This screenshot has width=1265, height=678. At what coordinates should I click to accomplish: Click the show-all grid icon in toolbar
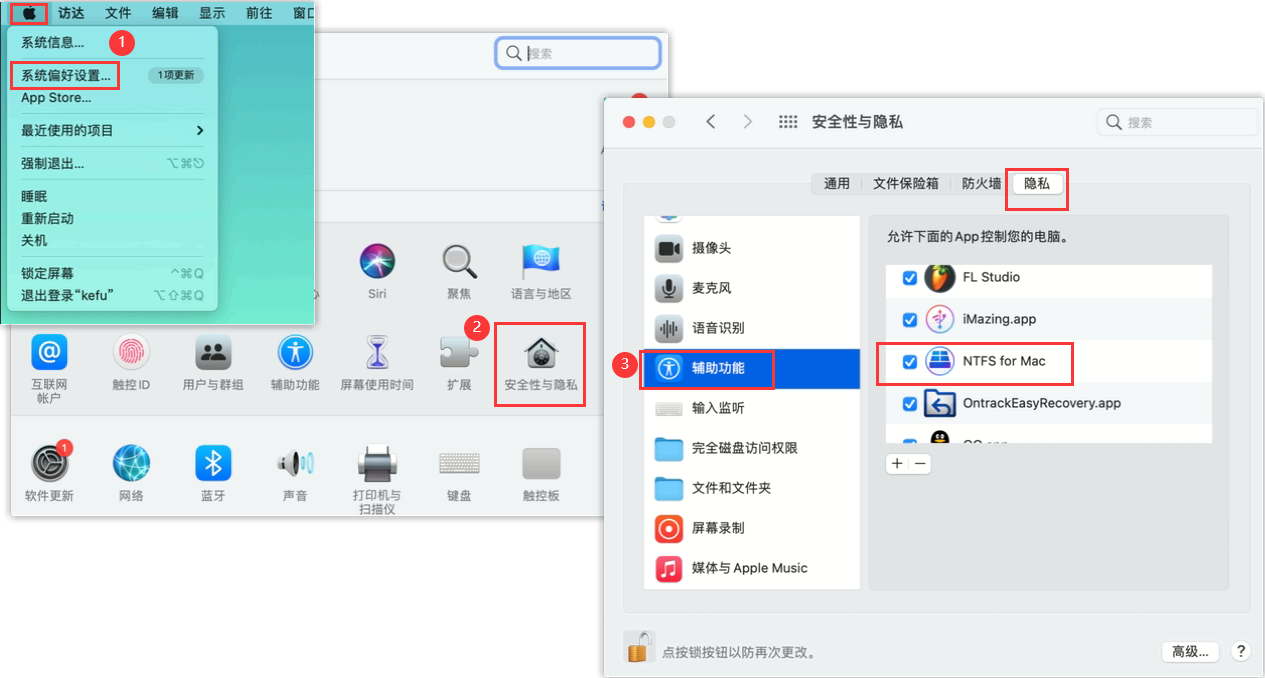pos(788,122)
